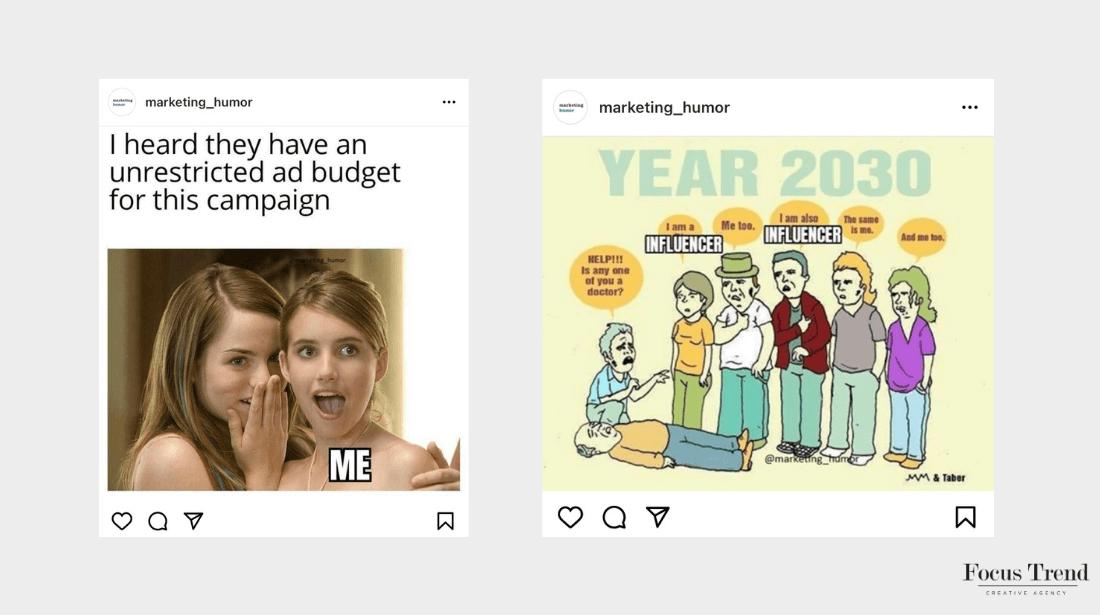Open left post three-dot options menu

(449, 102)
